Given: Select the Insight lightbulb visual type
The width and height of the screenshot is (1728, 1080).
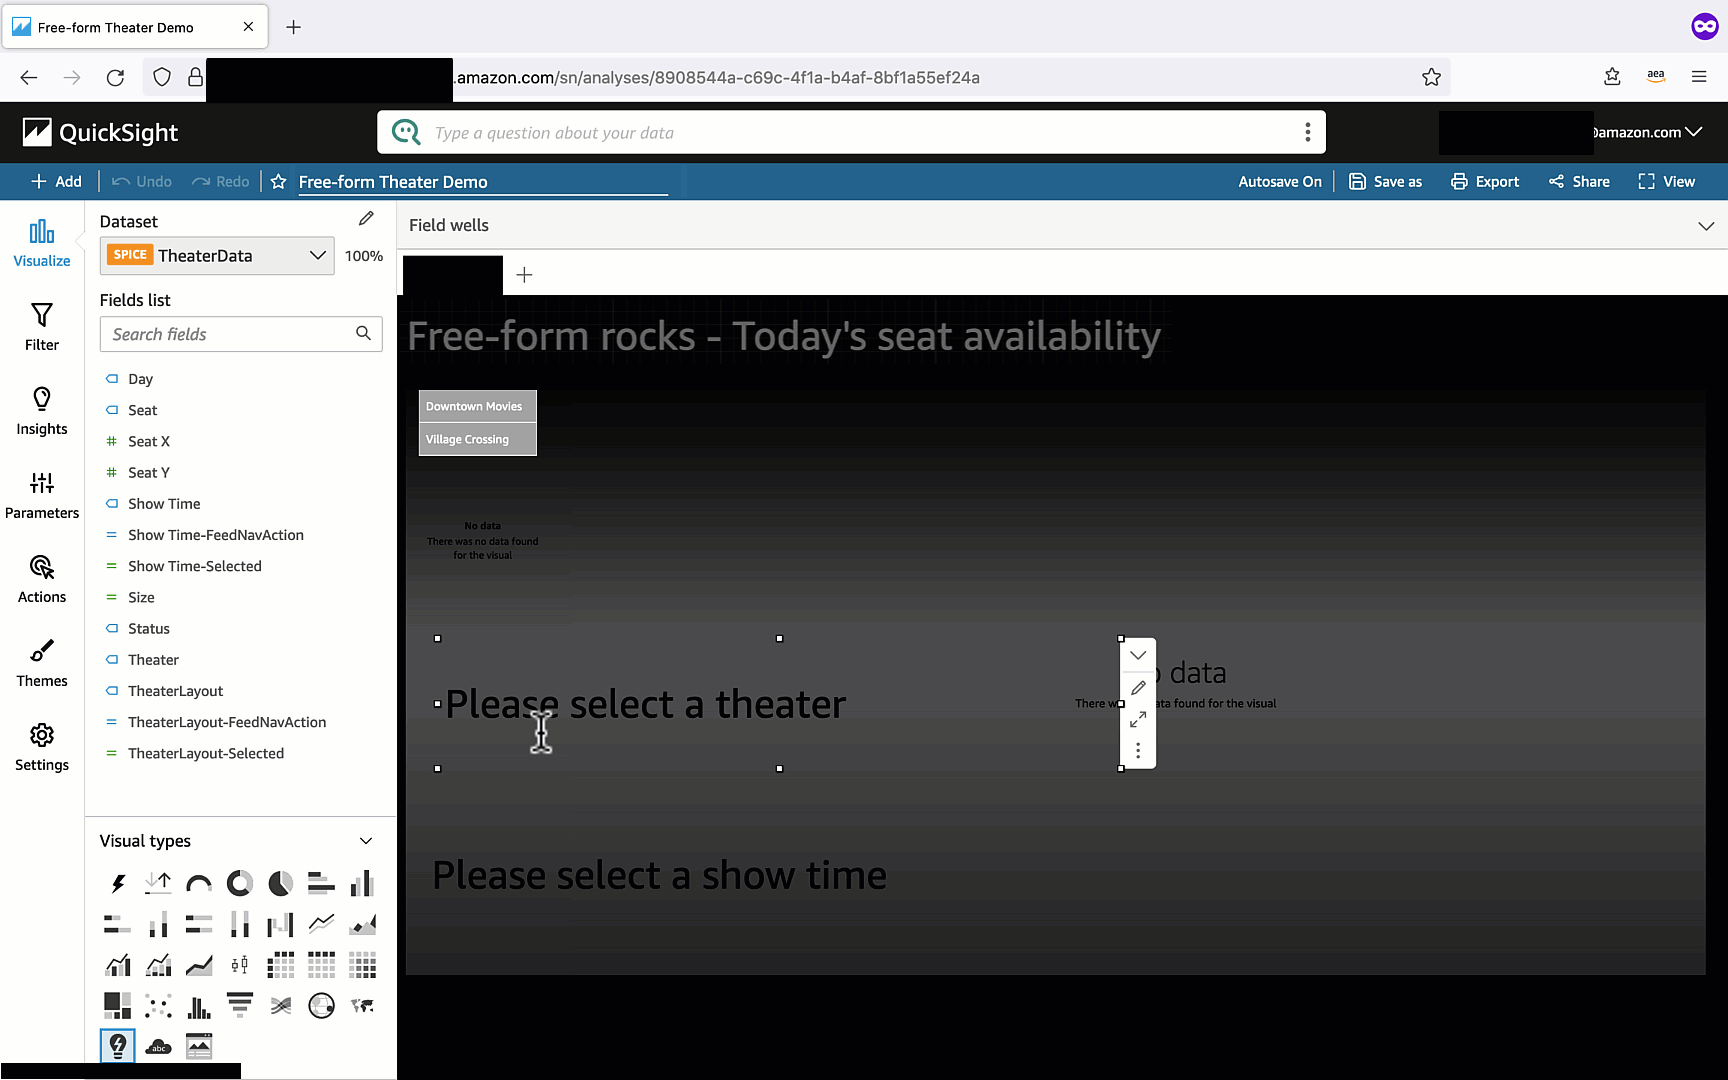Looking at the screenshot, I should tap(118, 1046).
